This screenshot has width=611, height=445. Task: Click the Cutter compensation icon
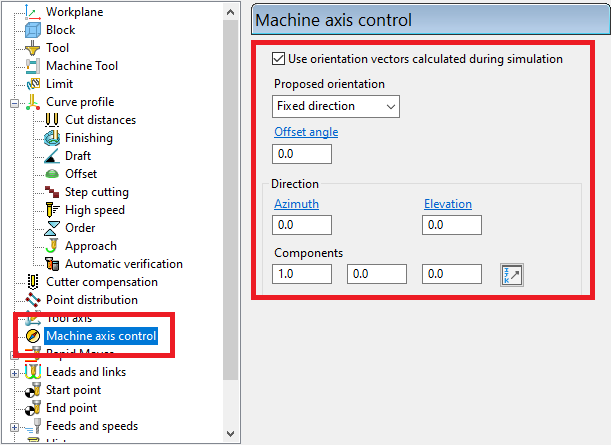tap(32, 282)
